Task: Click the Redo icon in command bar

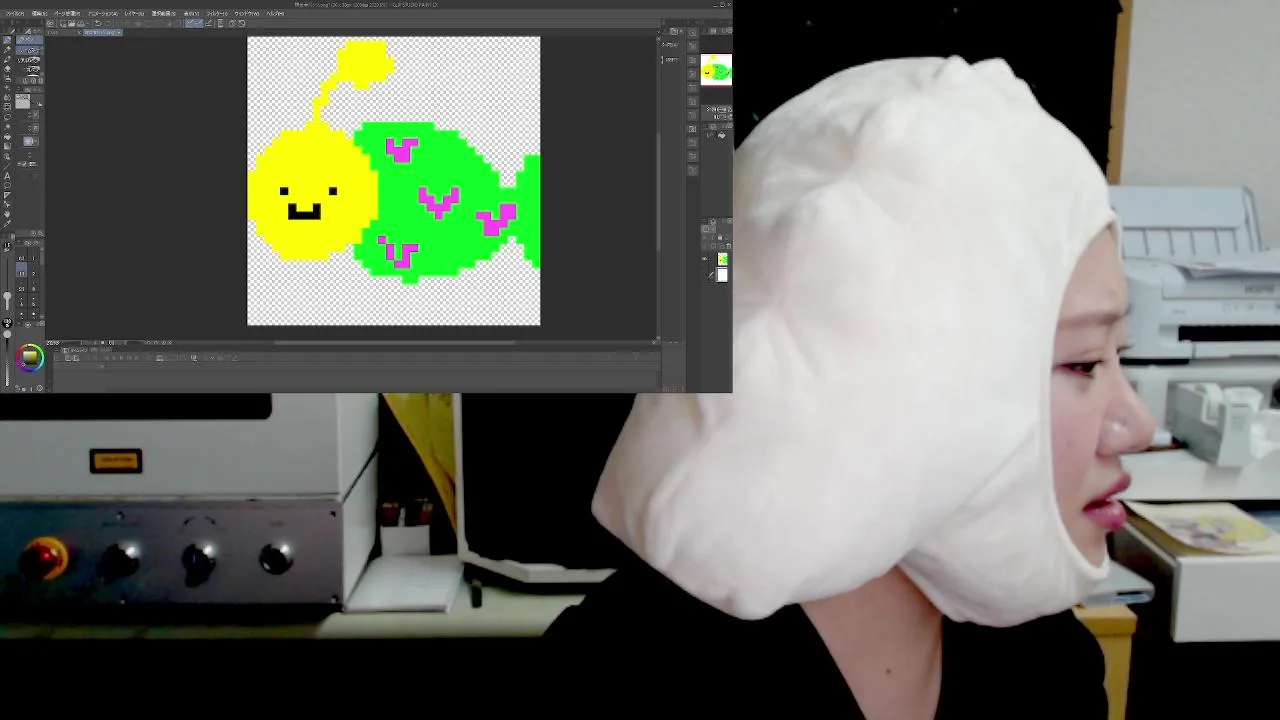Action: pos(108,23)
